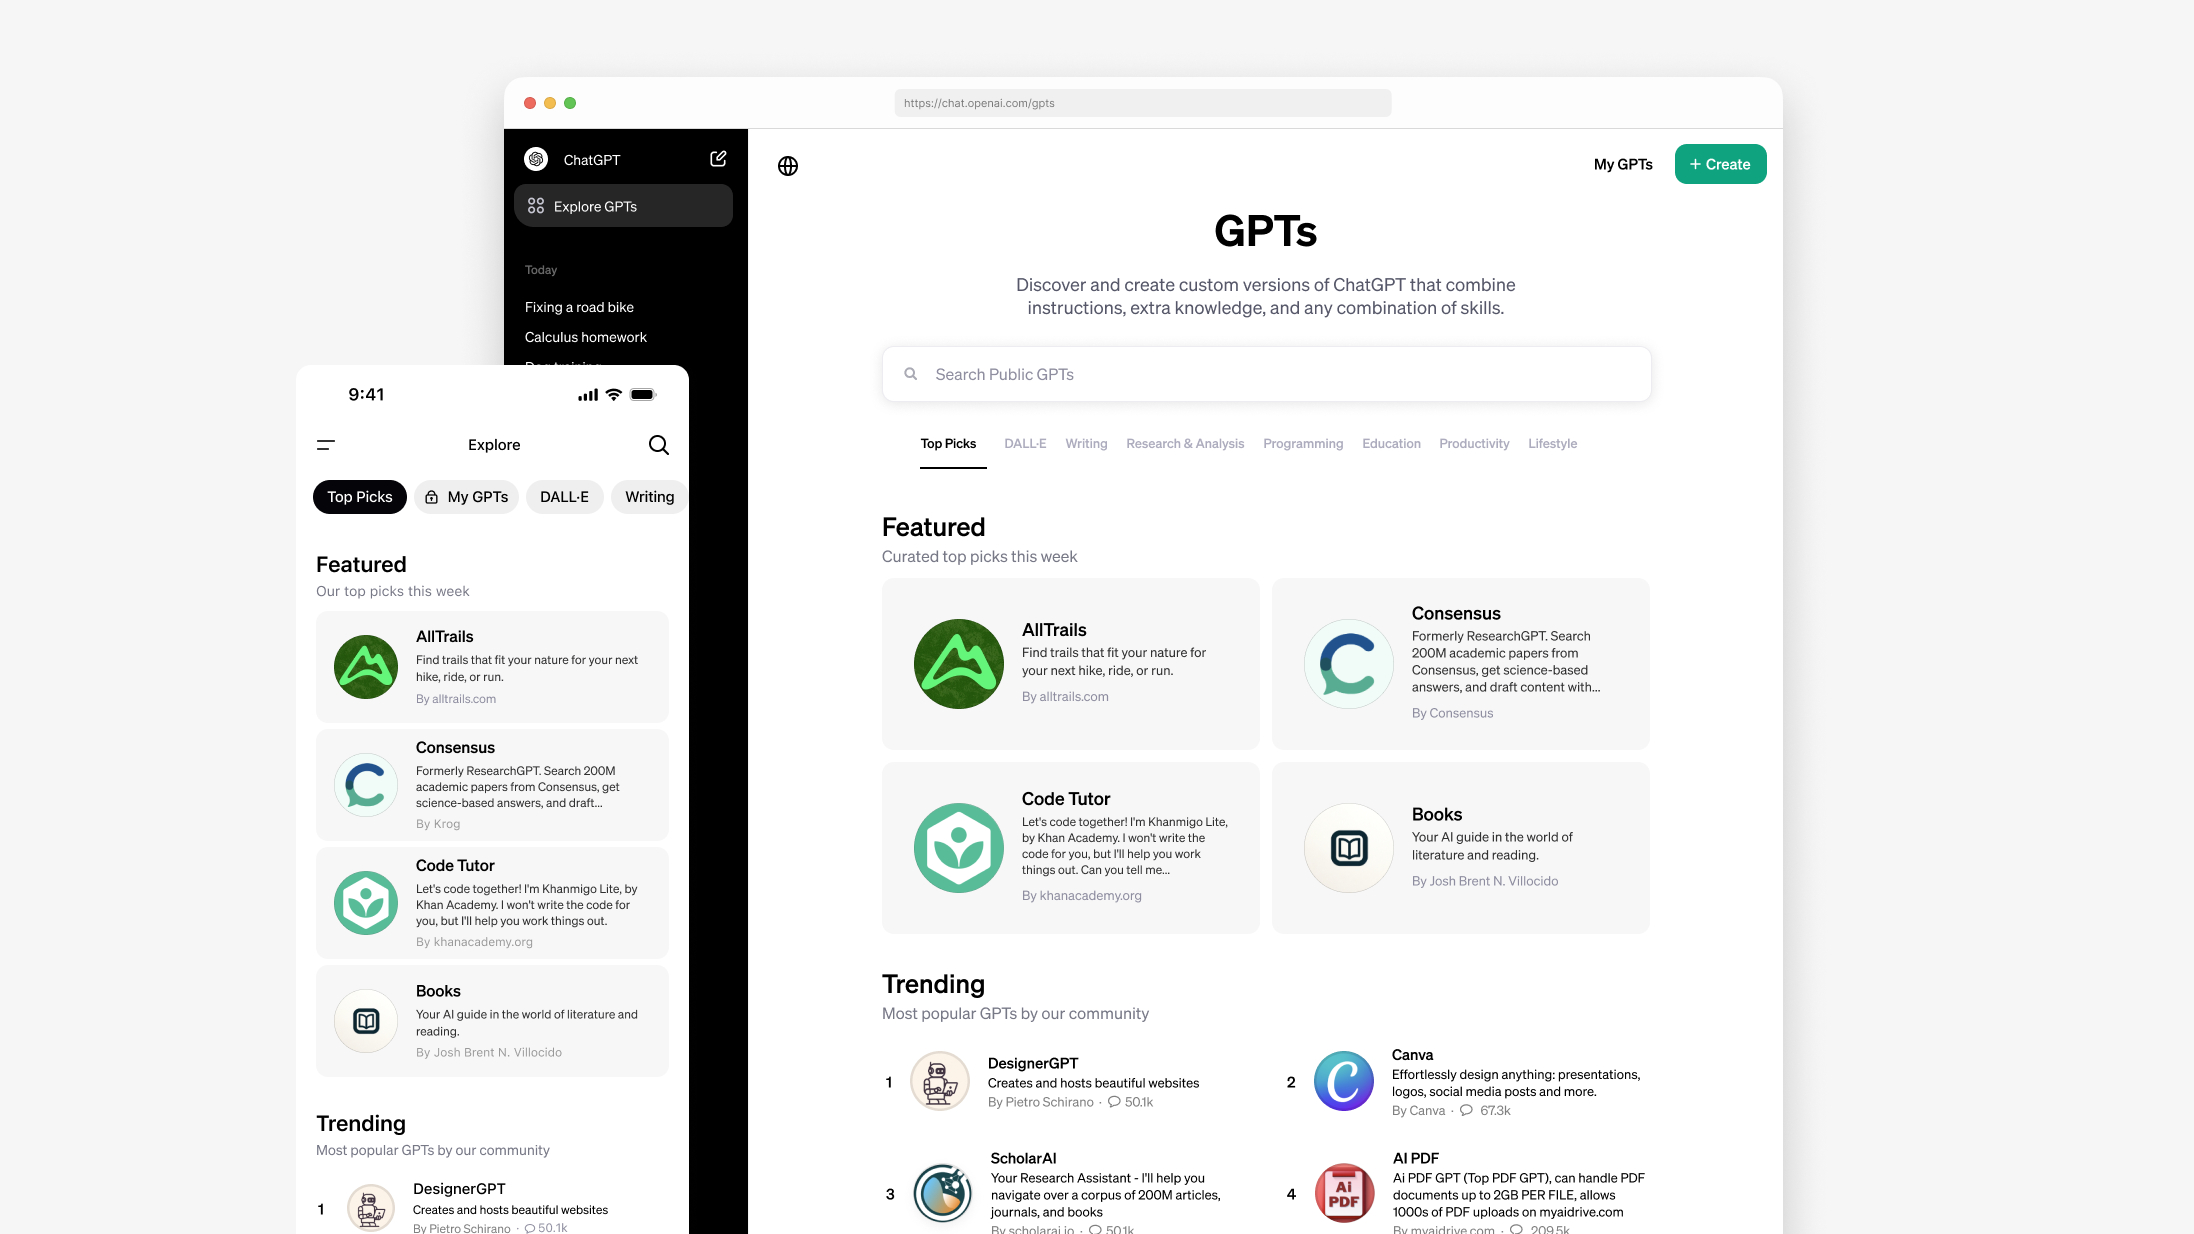Click the green Create button top right
Image resolution: width=2194 pixels, height=1234 pixels.
point(1719,163)
